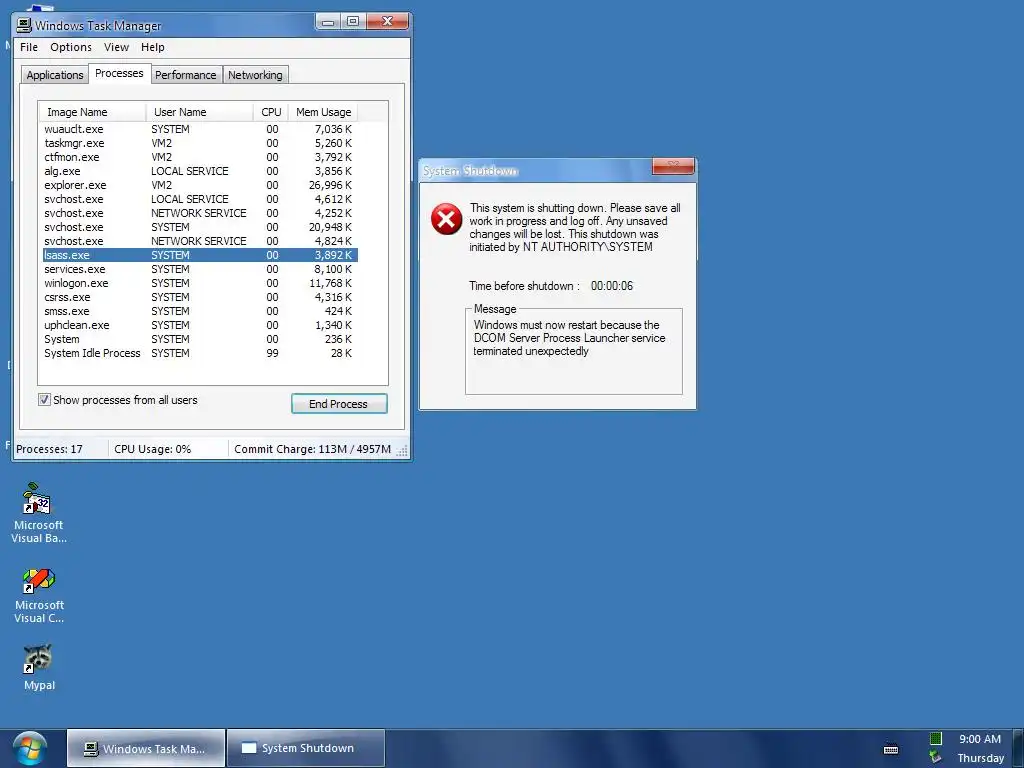Image resolution: width=1024 pixels, height=768 pixels.
Task: Select the smss.exe process row
Action: tap(199, 312)
